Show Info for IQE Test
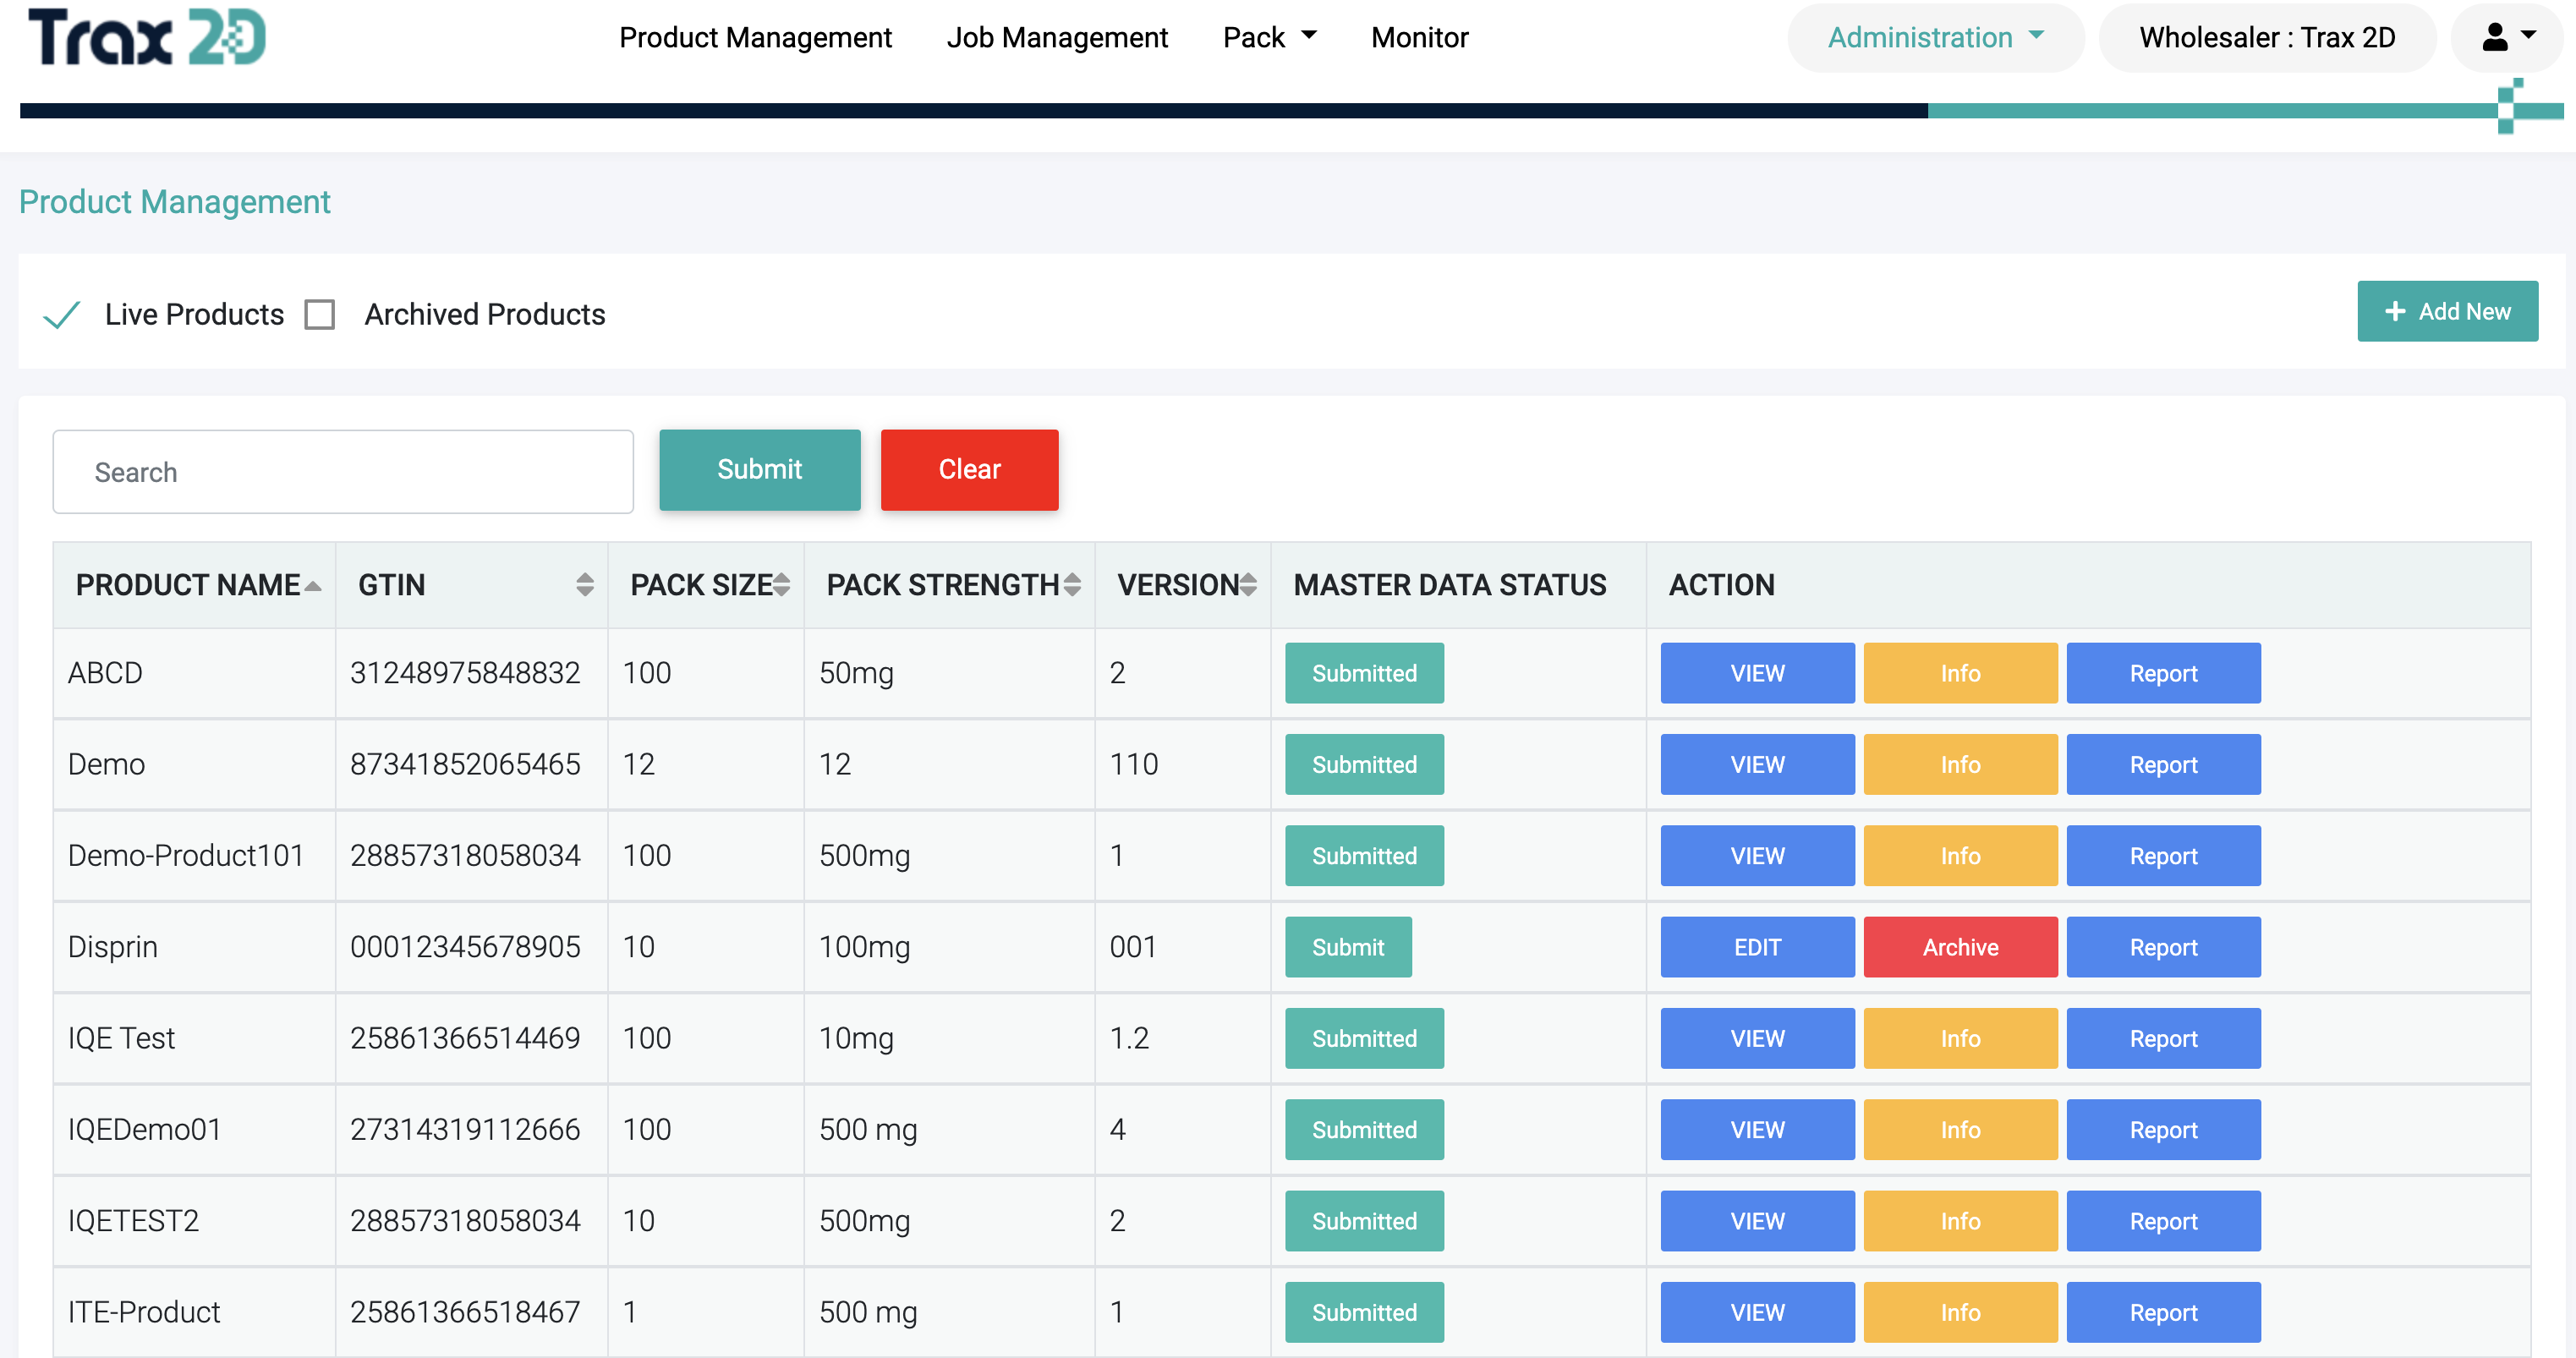The height and width of the screenshot is (1358, 2576). click(1960, 1038)
